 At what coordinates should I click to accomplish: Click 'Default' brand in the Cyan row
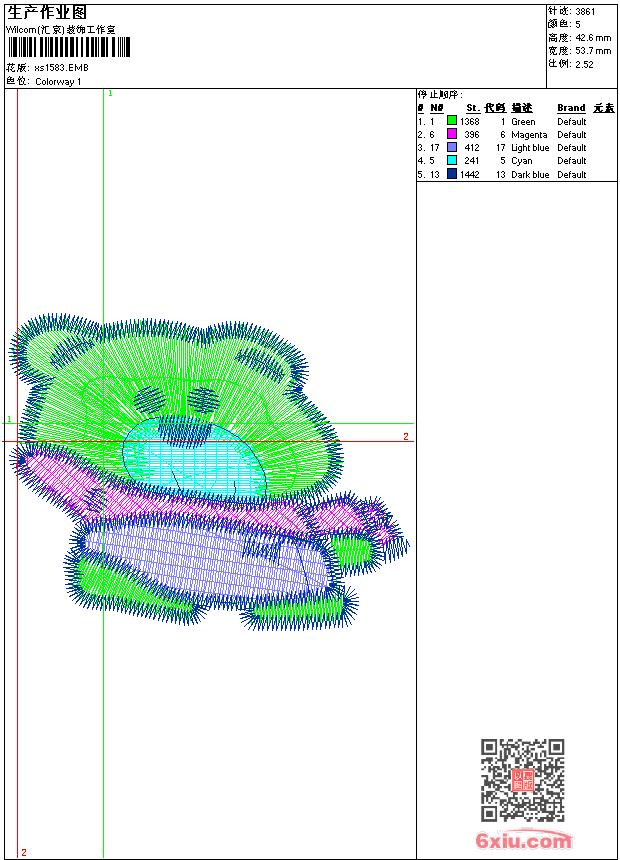click(x=572, y=161)
